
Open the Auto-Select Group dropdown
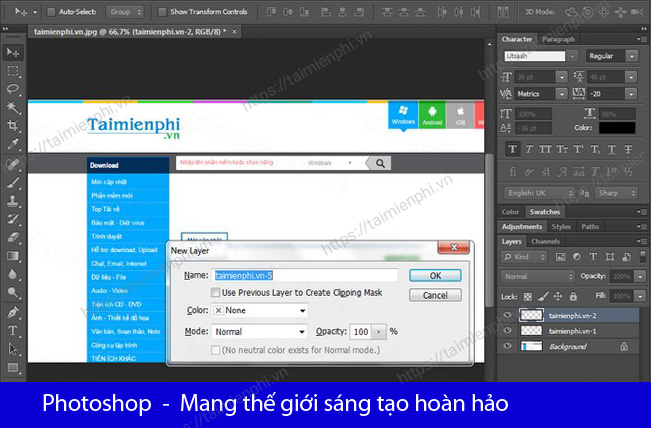[125, 12]
